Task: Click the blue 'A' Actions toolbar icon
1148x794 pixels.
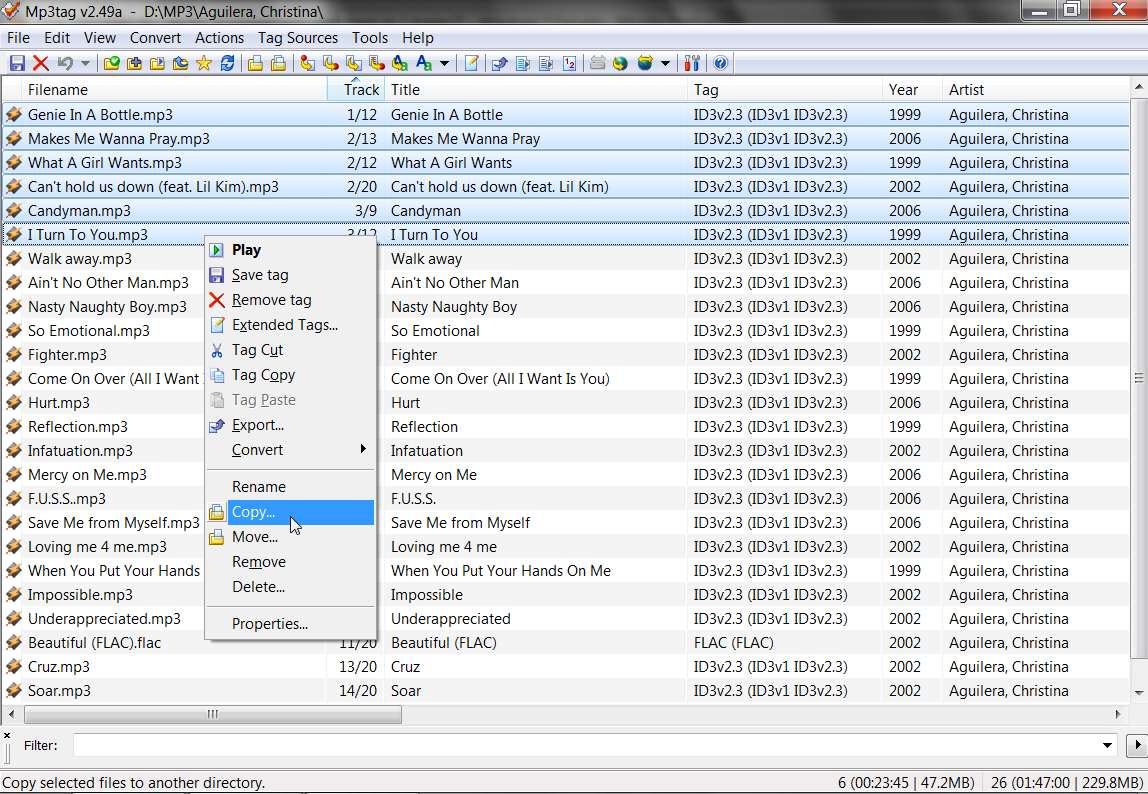Action: pyautogui.click(x=424, y=64)
